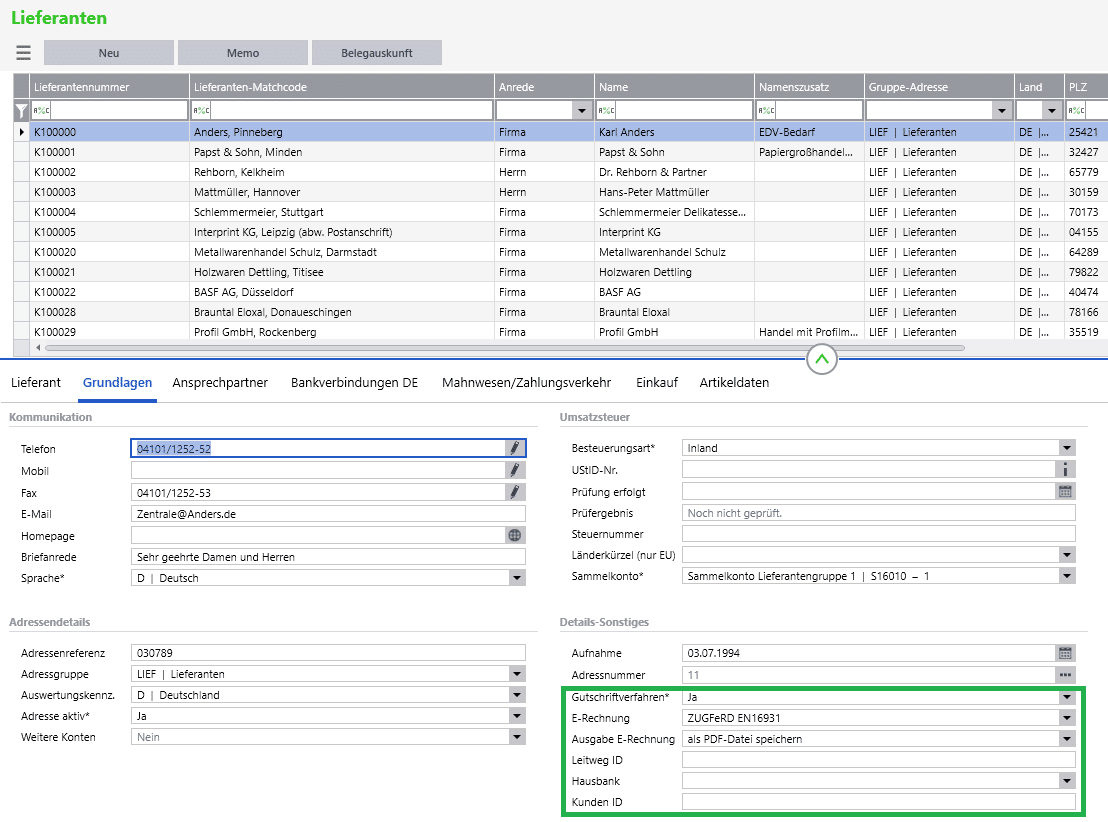Open the Sprache dropdown

pos(517,578)
